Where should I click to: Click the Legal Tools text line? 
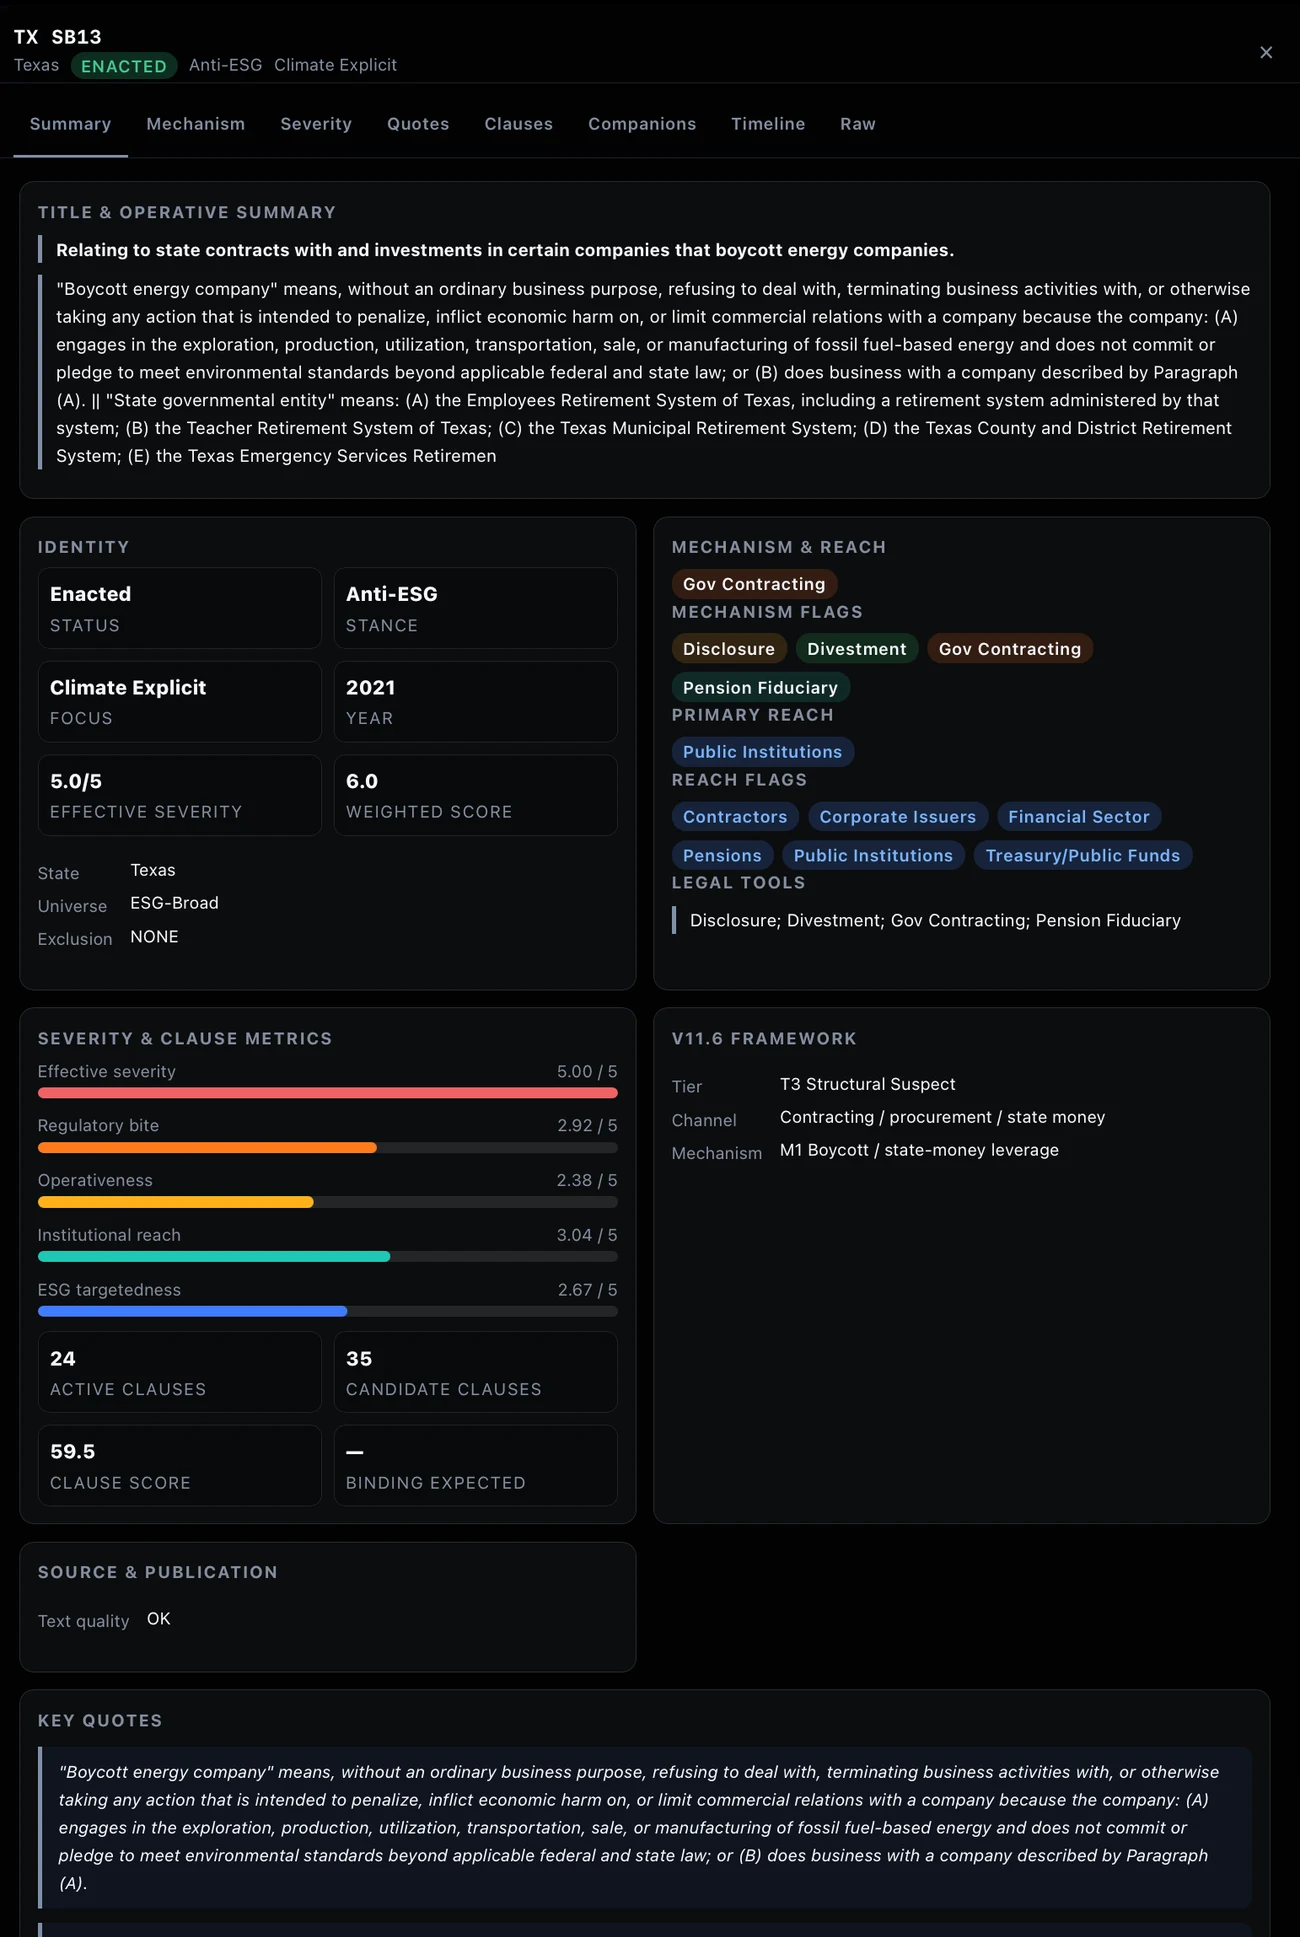tap(935, 920)
